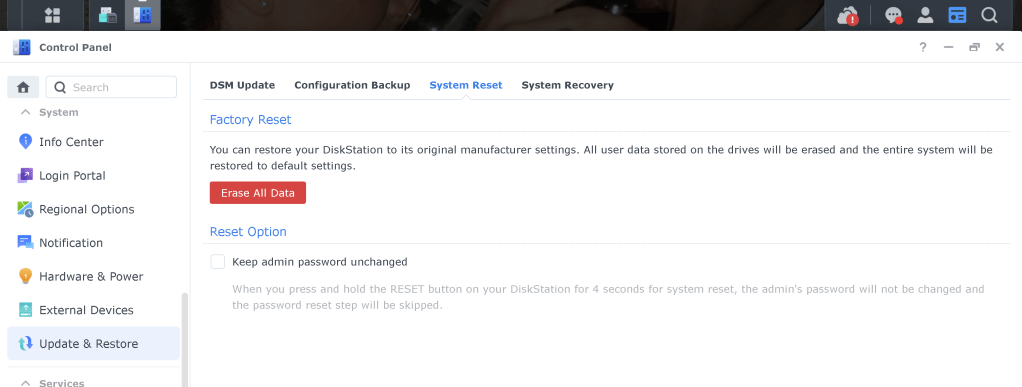Open the cloud upload alert icon
Image resolution: width=1022 pixels, height=387 pixels.
[849, 16]
